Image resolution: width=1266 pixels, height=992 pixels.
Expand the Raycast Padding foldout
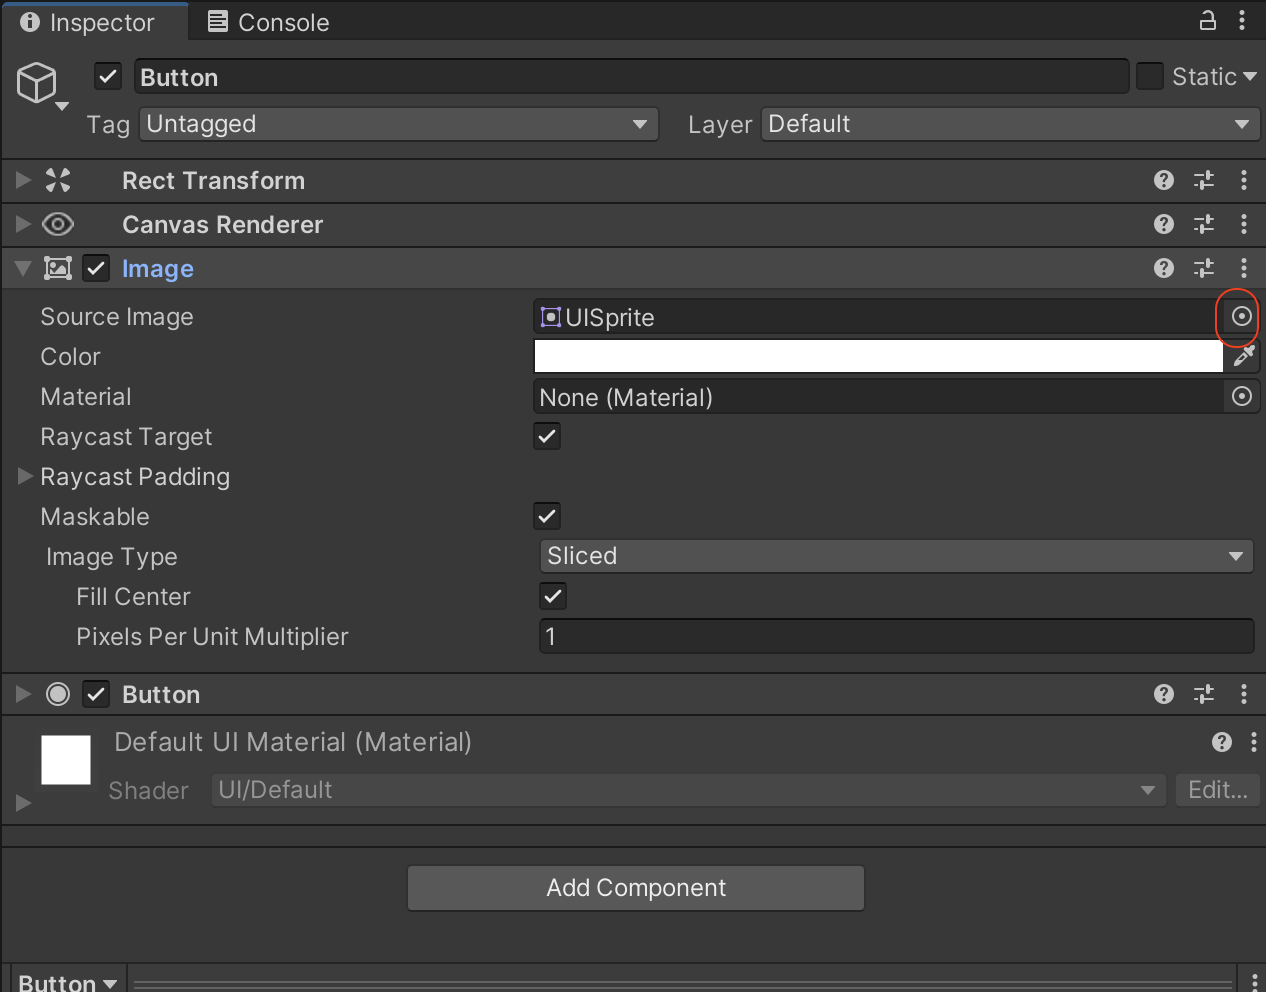26,477
